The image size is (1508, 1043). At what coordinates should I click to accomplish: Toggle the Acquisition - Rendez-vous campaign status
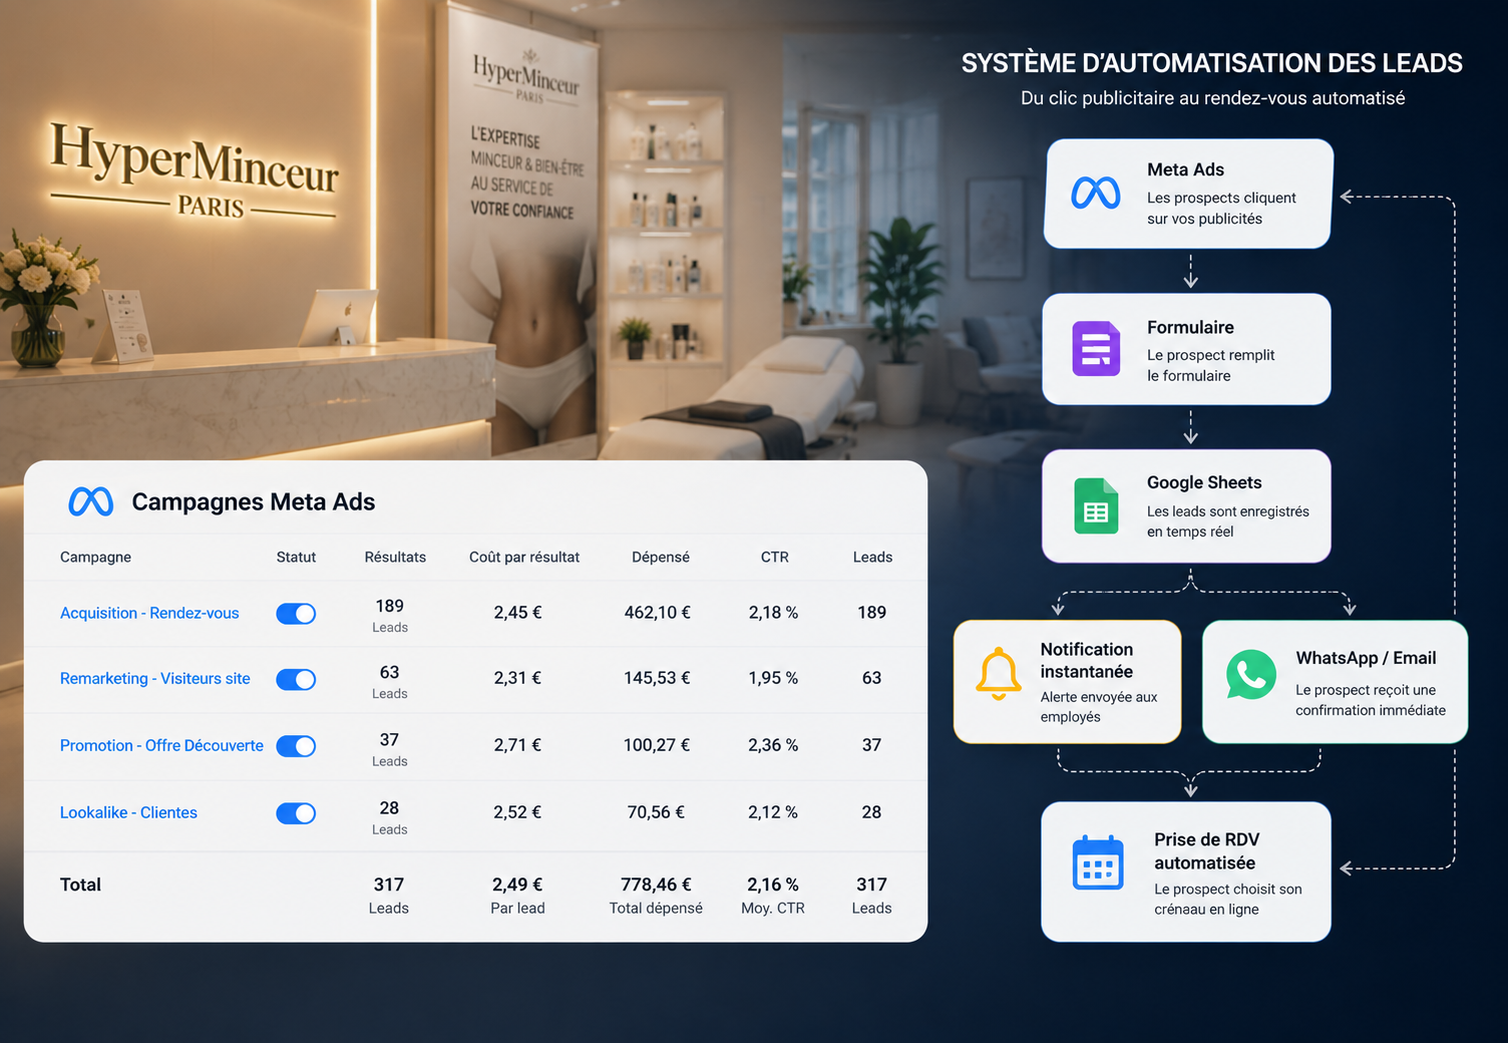[296, 613]
